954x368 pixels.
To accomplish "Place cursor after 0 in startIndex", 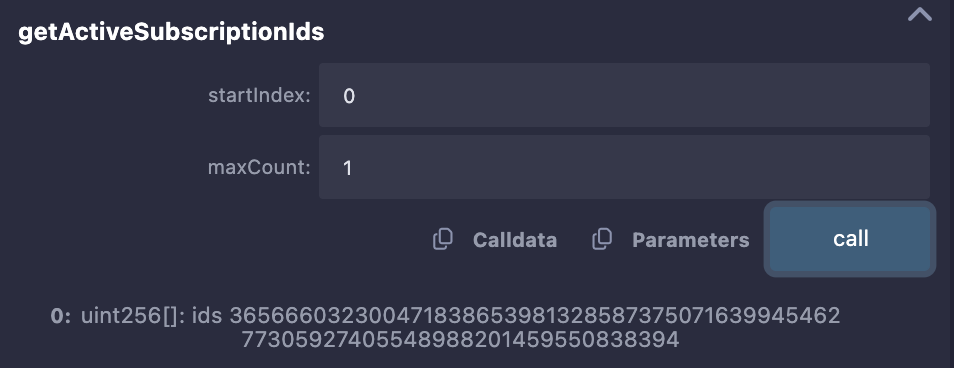I will pos(355,95).
